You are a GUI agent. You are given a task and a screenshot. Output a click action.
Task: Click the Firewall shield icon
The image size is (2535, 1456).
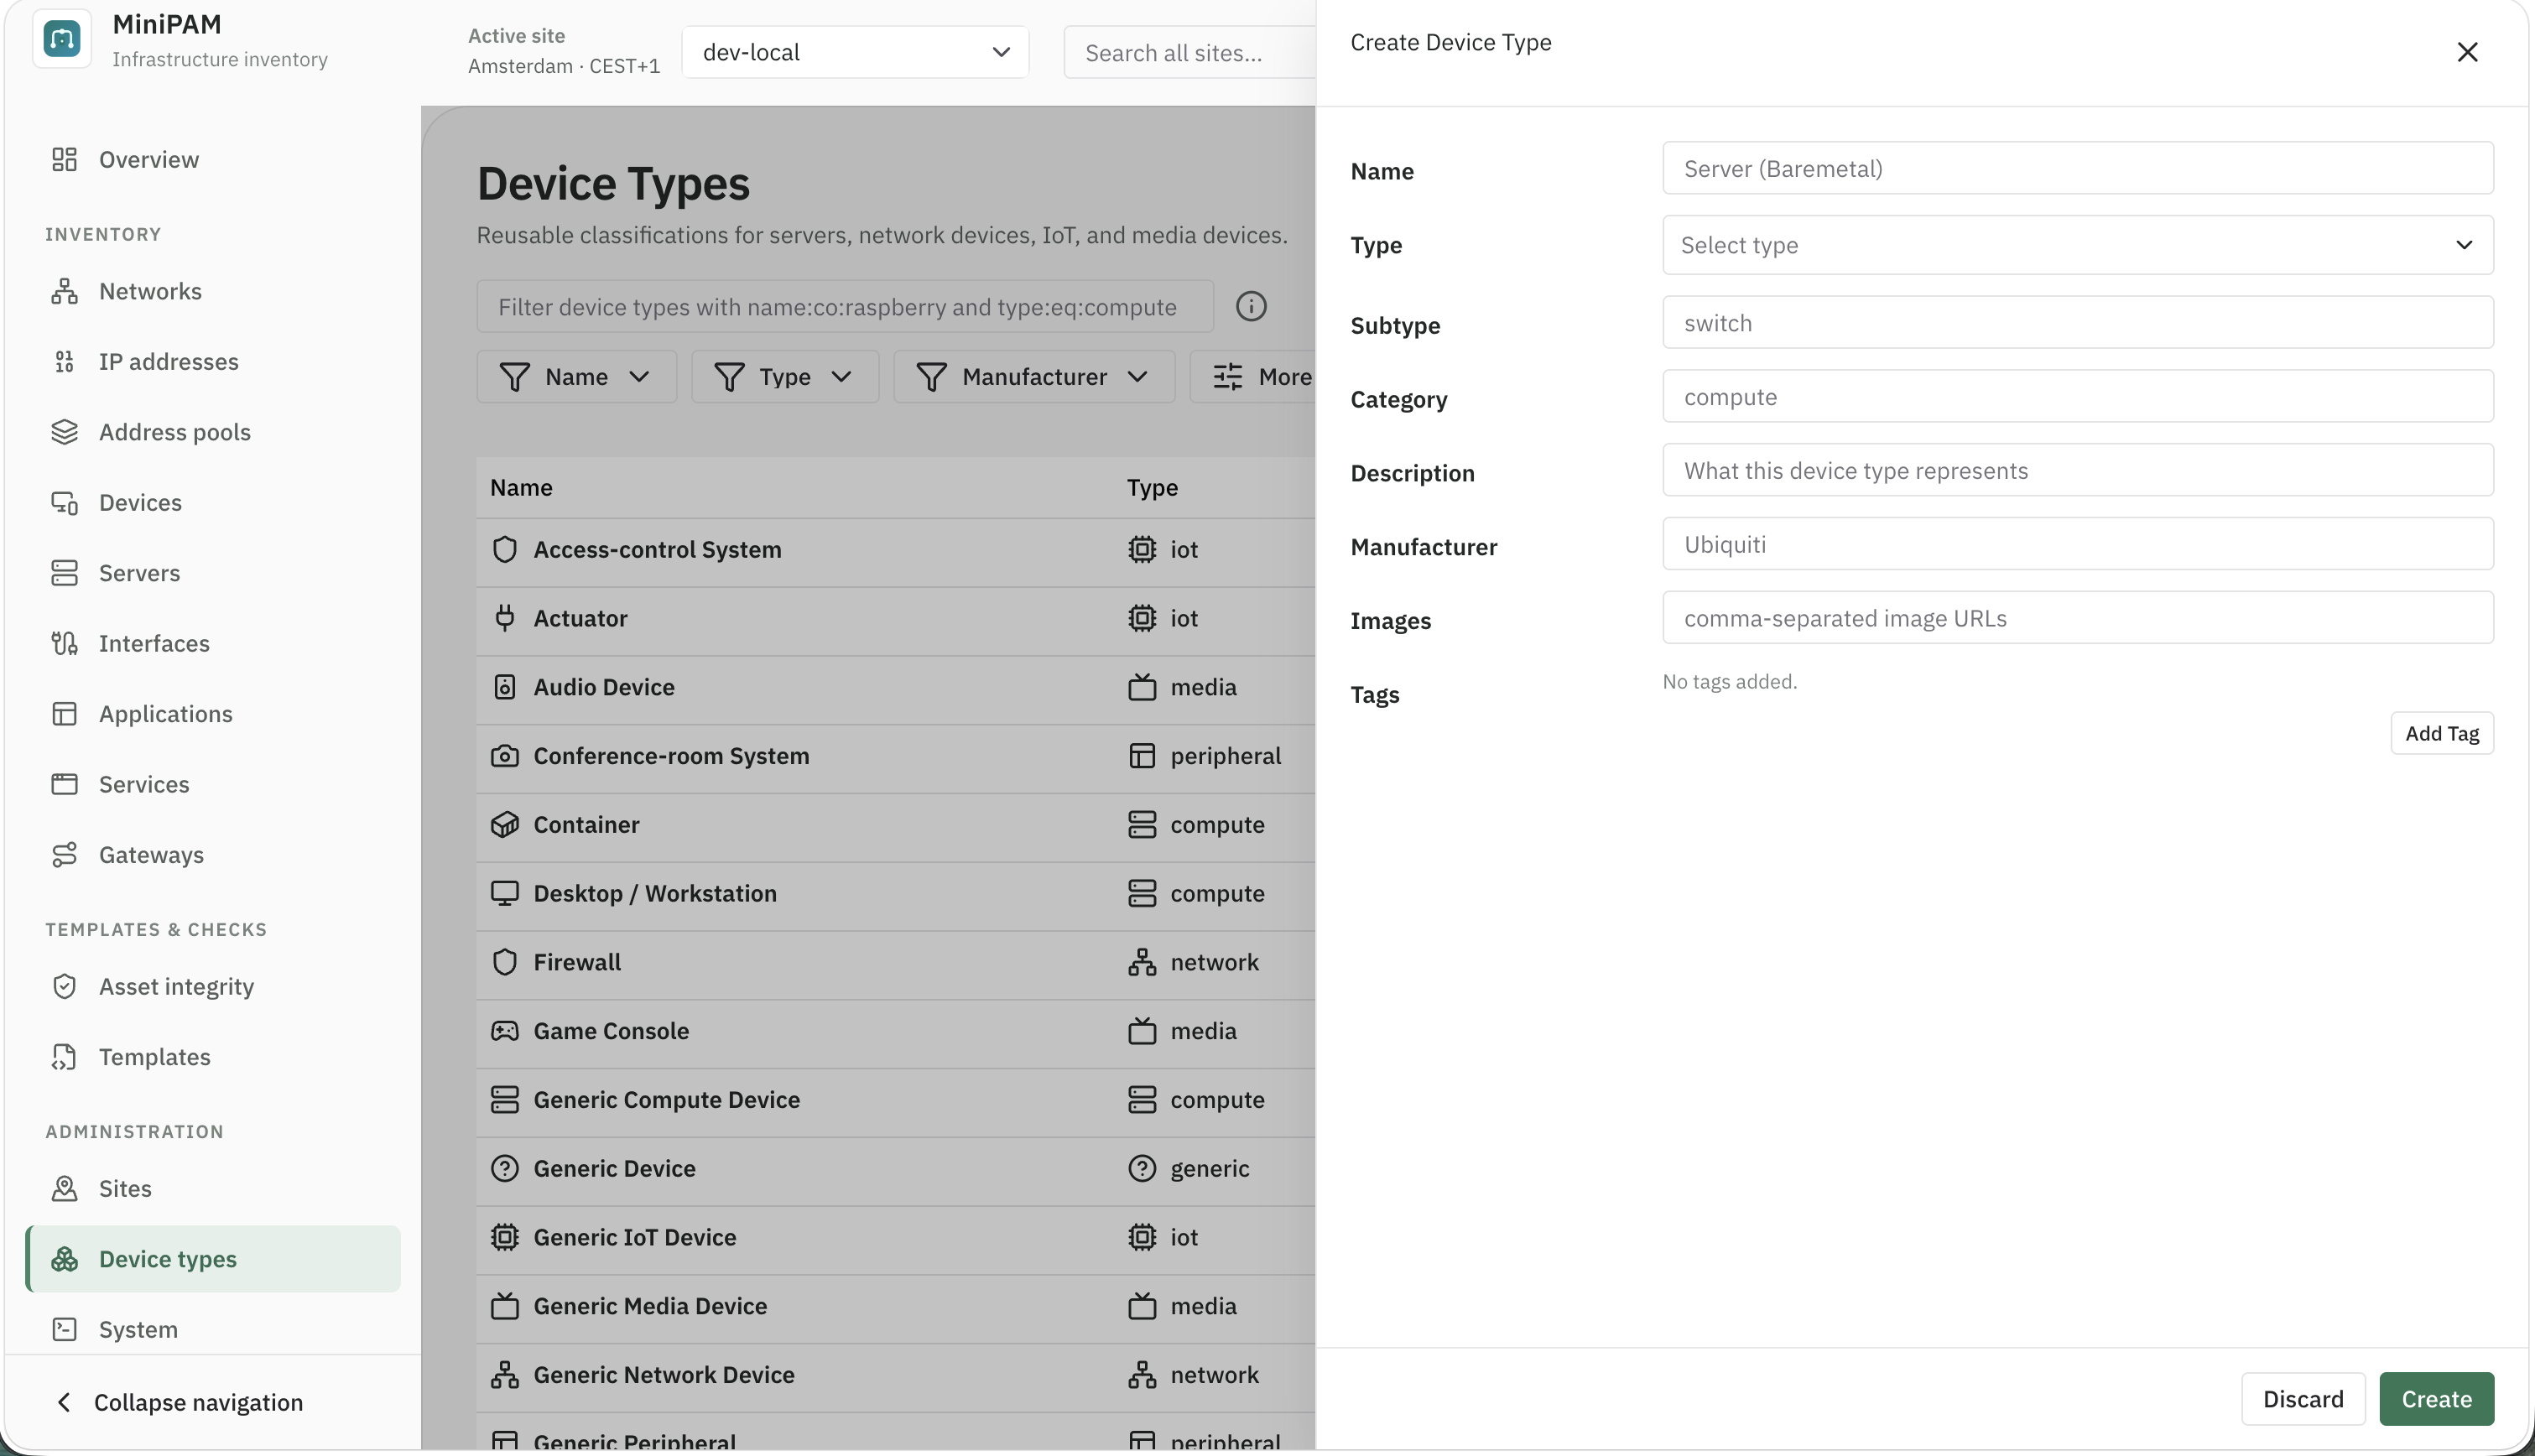point(505,962)
